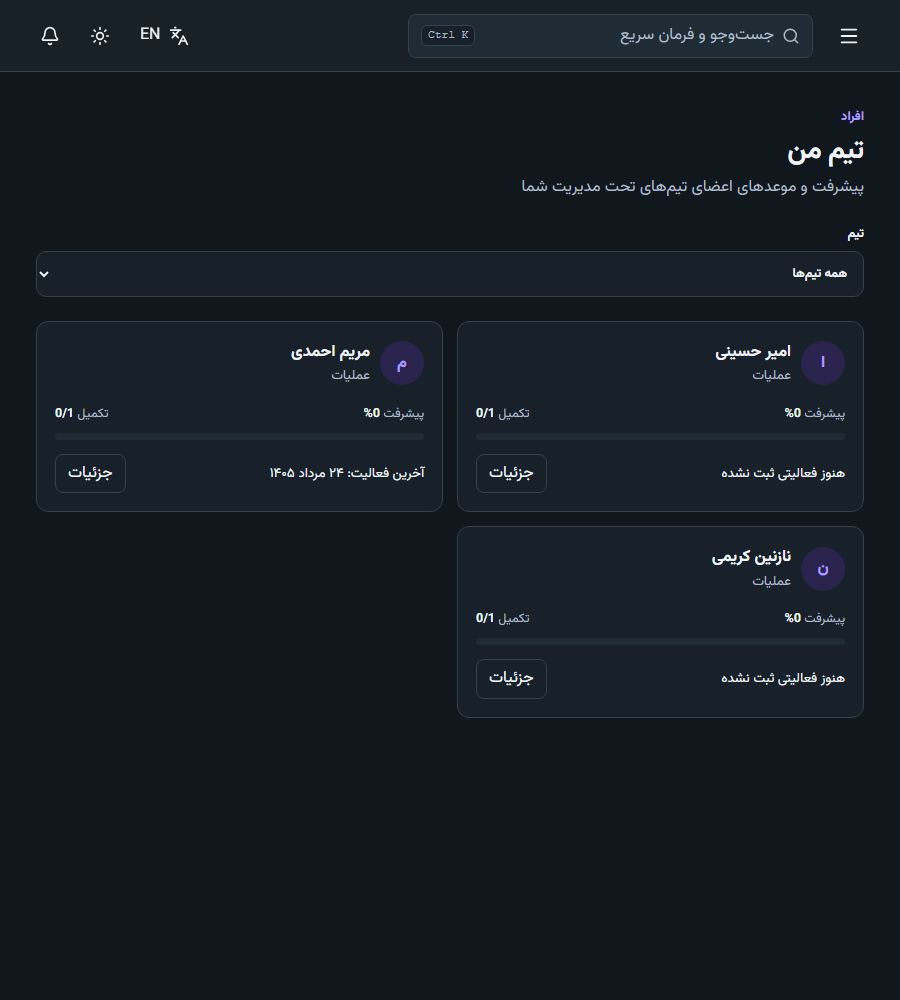Open the notifications bell
The width and height of the screenshot is (900, 1000).
click(x=50, y=36)
